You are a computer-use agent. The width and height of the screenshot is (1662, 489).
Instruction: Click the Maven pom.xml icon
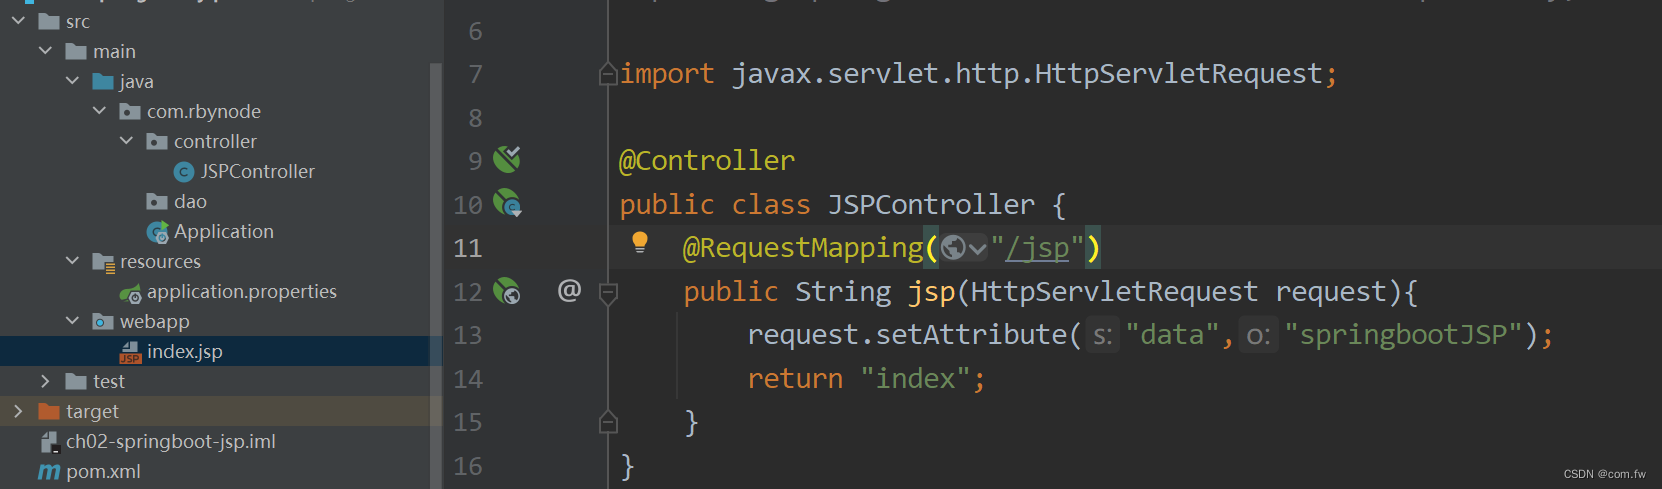49,471
